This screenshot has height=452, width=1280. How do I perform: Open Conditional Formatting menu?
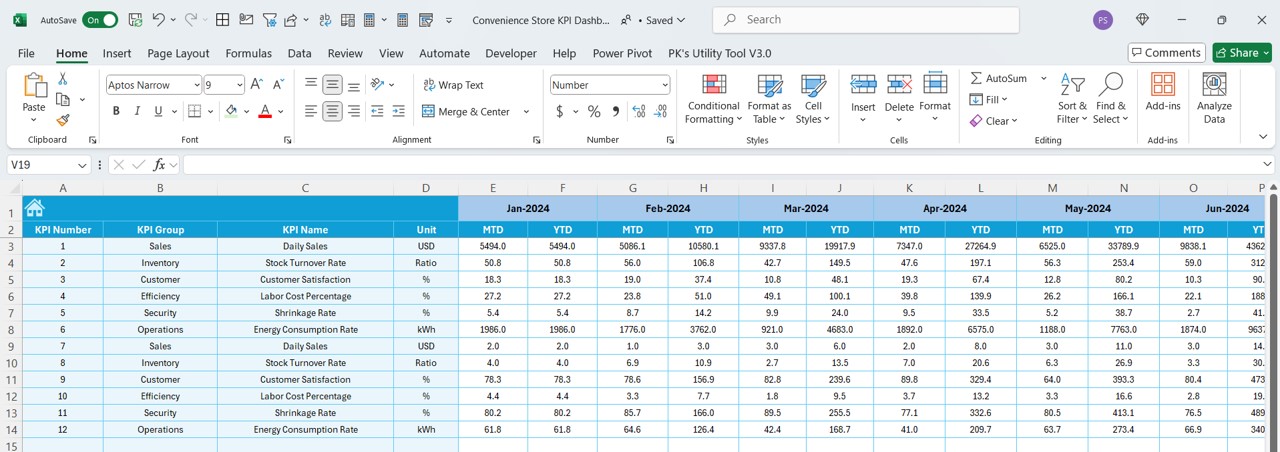coord(713,99)
